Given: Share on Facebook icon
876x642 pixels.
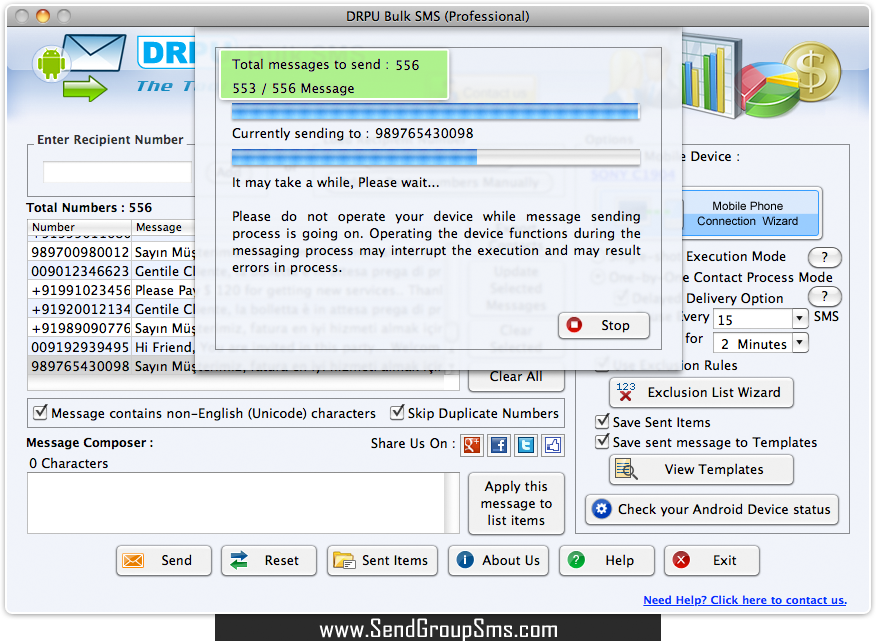Looking at the screenshot, I should 499,445.
